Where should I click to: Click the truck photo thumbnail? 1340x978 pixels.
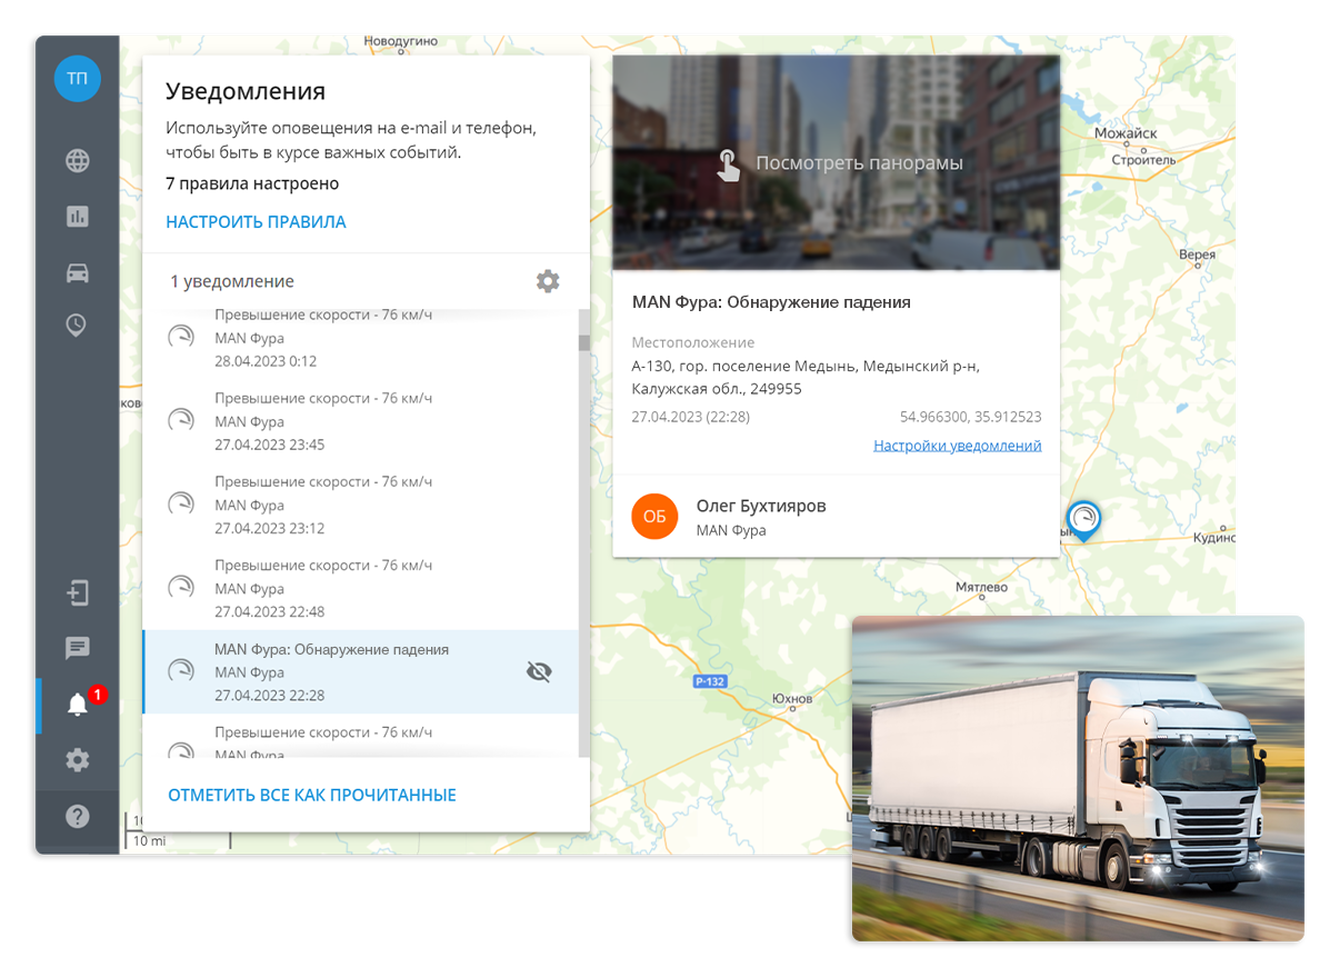[x=1078, y=778]
